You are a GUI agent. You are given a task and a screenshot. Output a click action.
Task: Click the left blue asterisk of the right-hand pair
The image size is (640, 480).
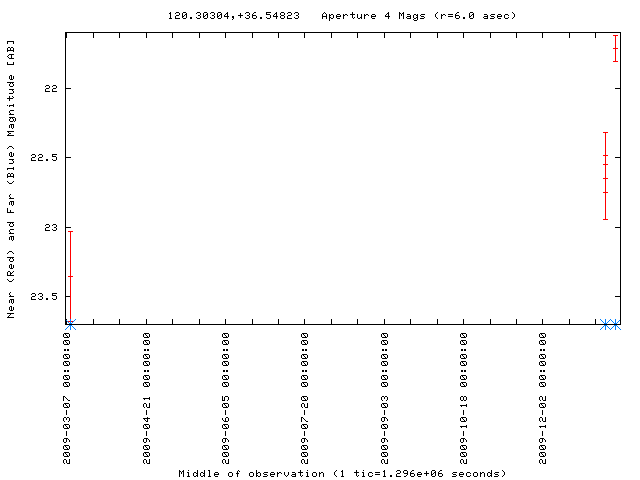pyautogui.click(x=605, y=325)
